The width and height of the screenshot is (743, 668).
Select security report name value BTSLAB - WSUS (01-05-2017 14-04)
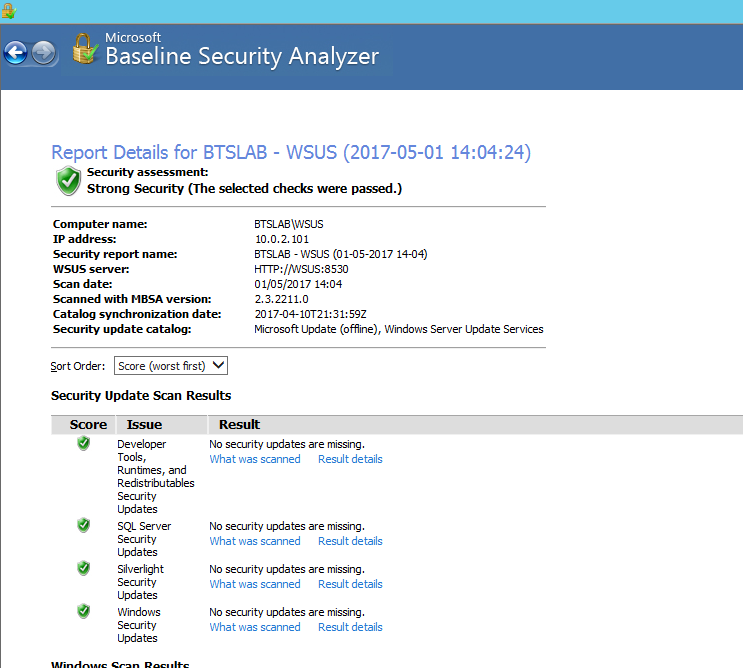tap(341, 254)
